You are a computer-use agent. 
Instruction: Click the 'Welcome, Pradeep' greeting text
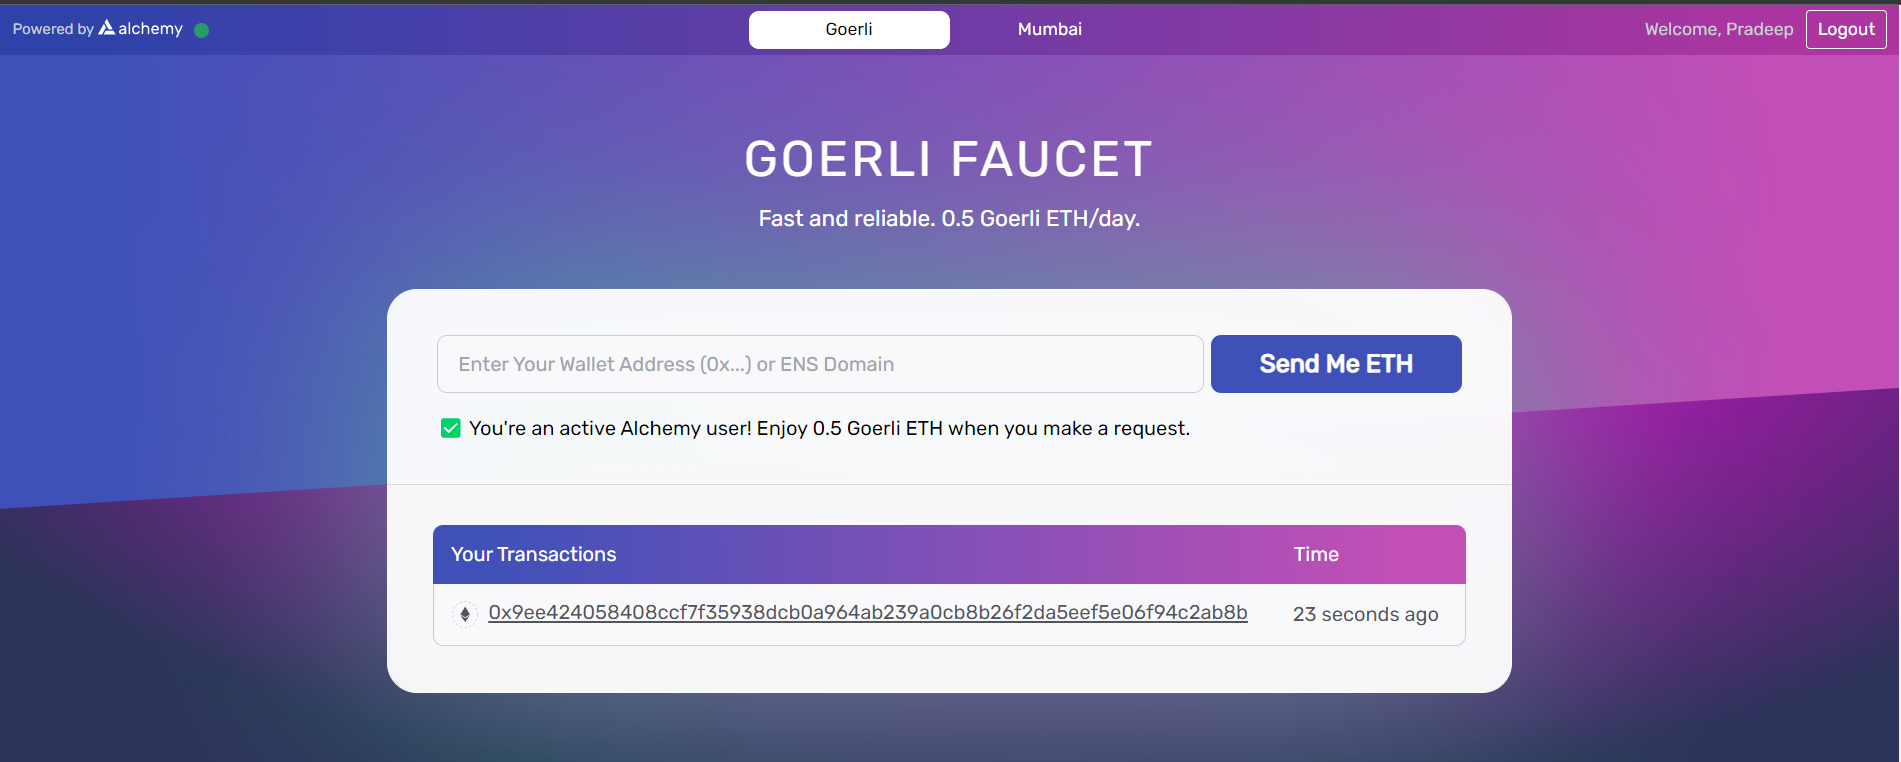coord(1719,30)
